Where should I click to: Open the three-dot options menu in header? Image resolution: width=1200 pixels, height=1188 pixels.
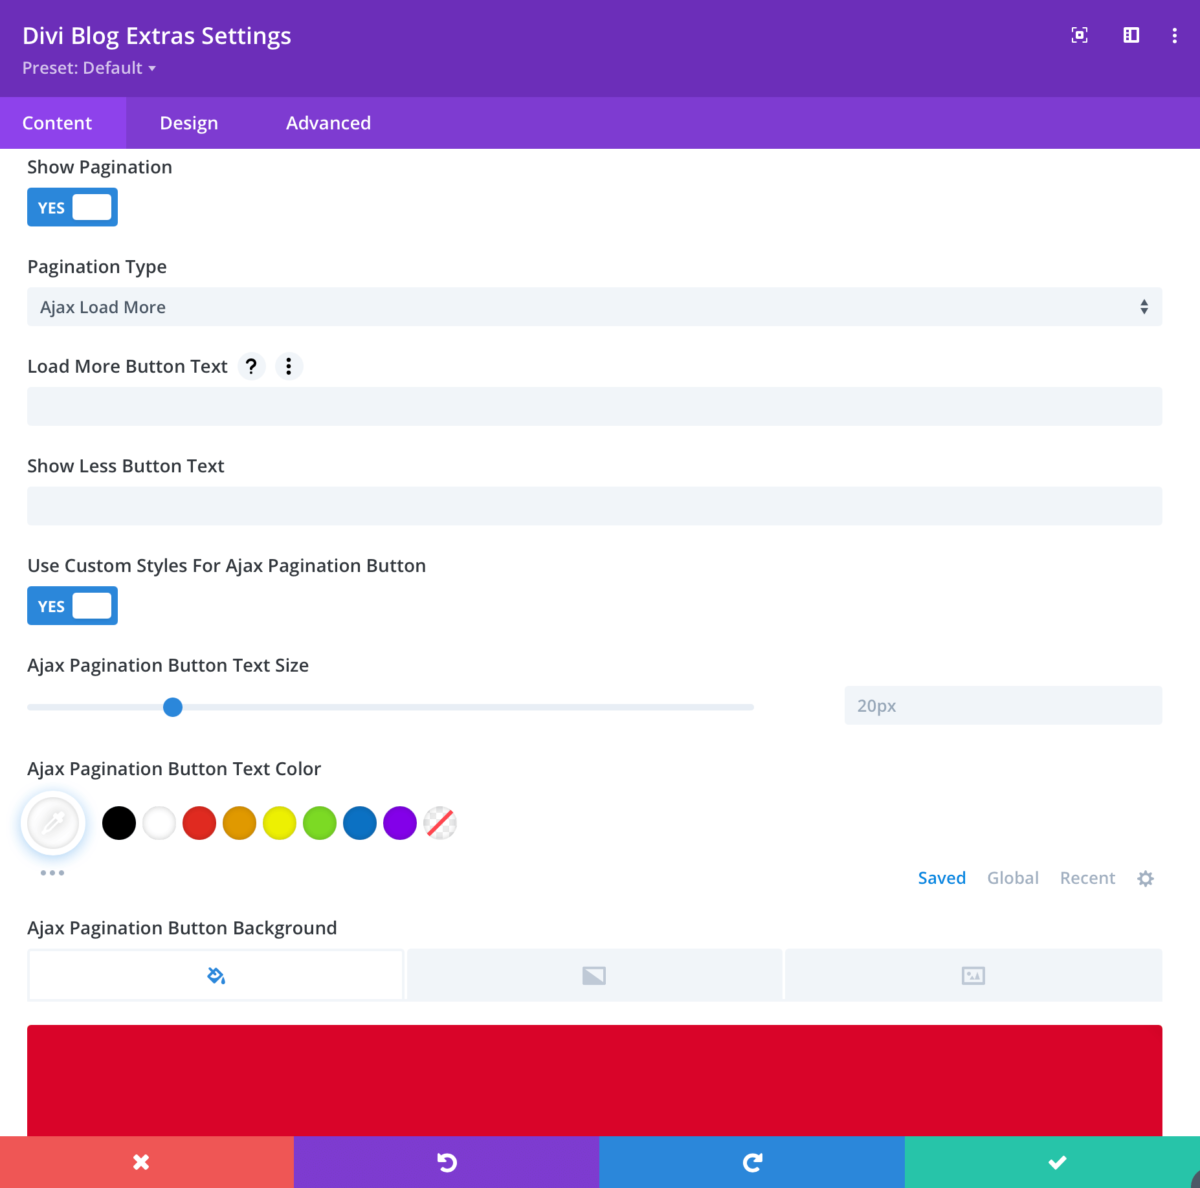pyautogui.click(x=1174, y=35)
